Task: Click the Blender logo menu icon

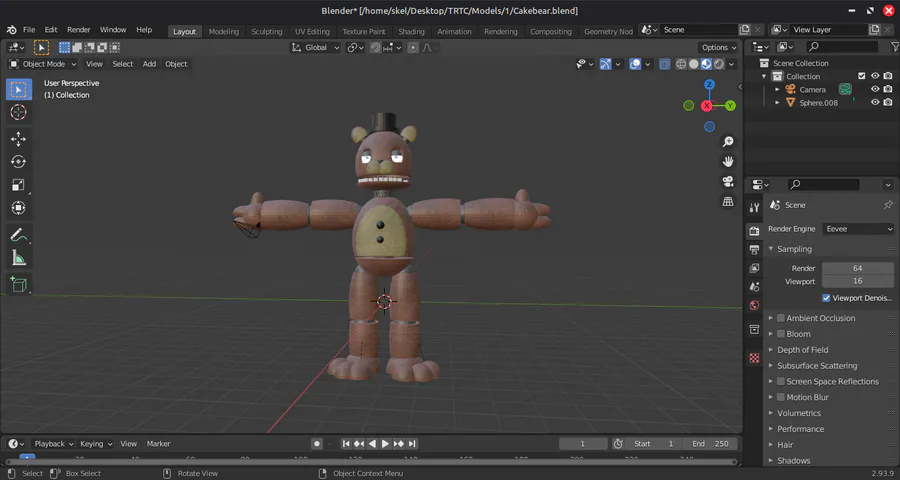Action: click(x=11, y=30)
